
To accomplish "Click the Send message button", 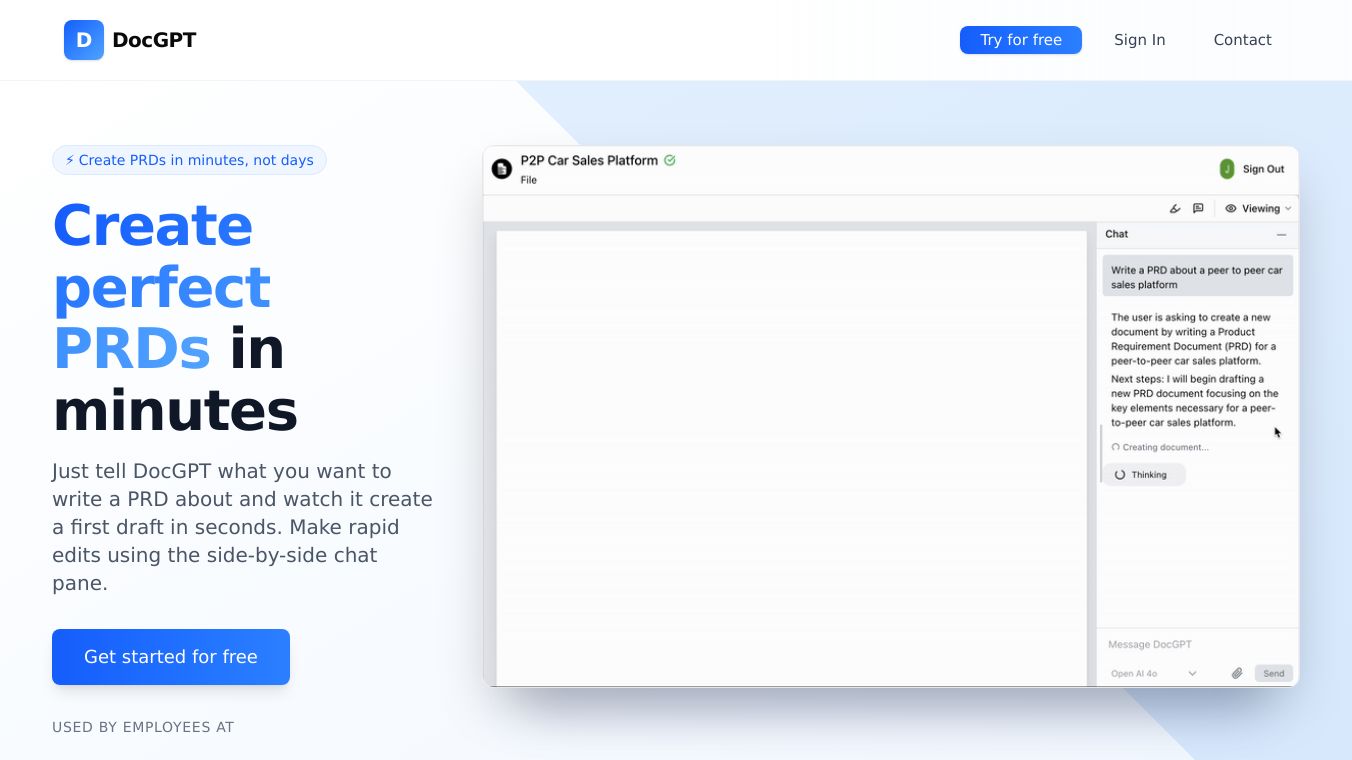I will tap(1273, 674).
